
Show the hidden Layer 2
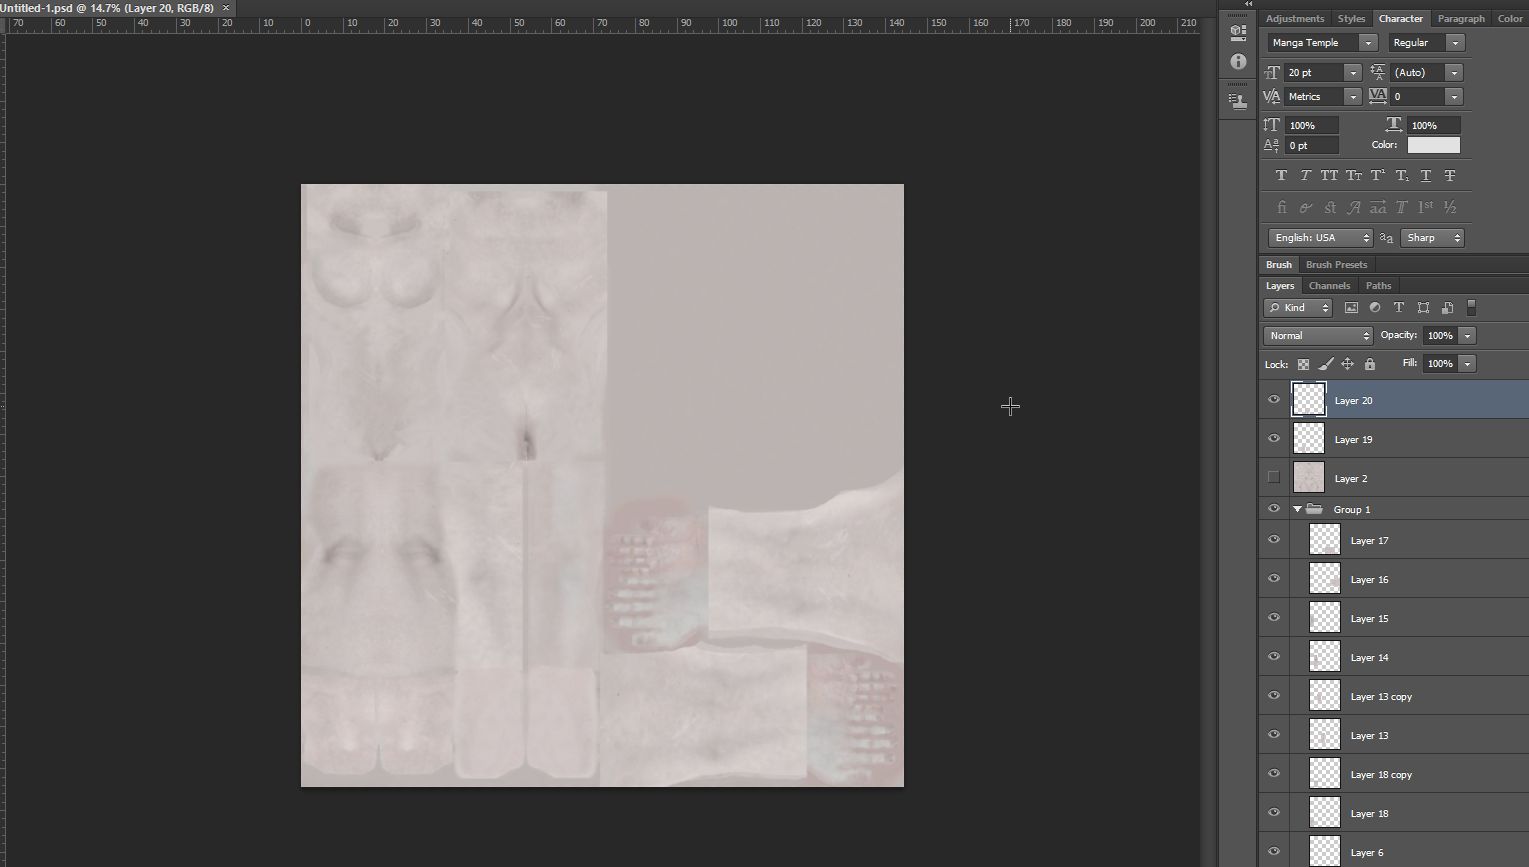[1274, 478]
